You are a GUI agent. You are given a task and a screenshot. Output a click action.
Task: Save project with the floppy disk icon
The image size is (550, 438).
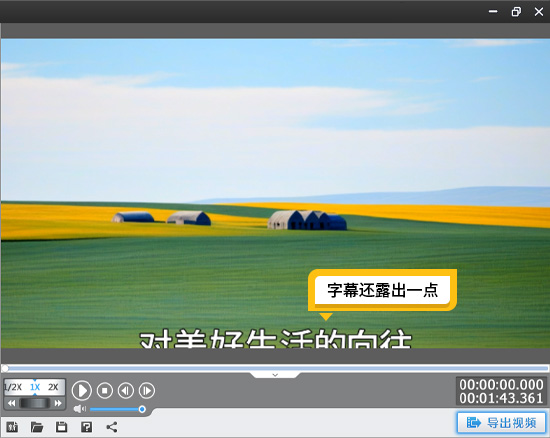pyautogui.click(x=61, y=427)
